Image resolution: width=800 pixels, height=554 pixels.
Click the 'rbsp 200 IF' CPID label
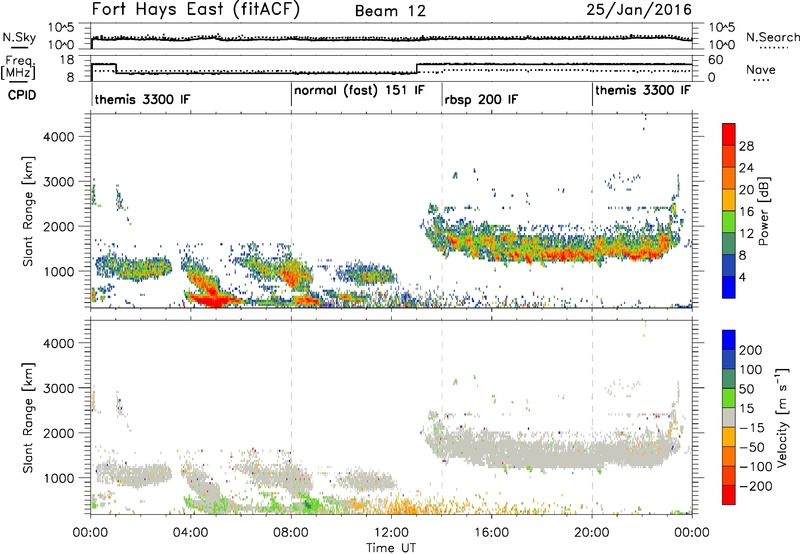click(481, 99)
